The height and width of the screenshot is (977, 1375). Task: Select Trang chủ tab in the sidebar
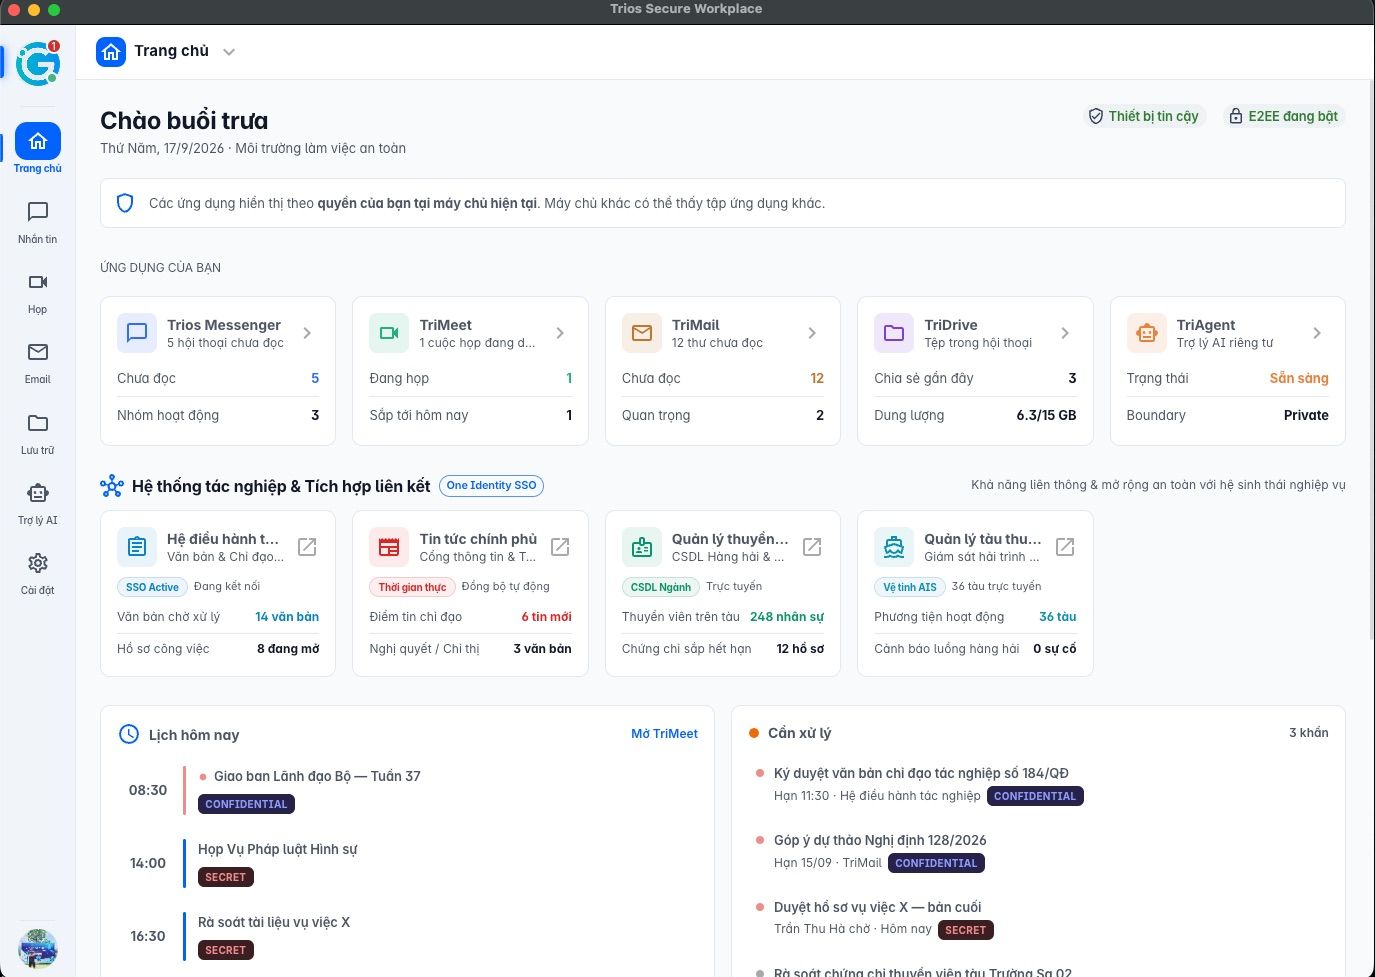click(38, 149)
